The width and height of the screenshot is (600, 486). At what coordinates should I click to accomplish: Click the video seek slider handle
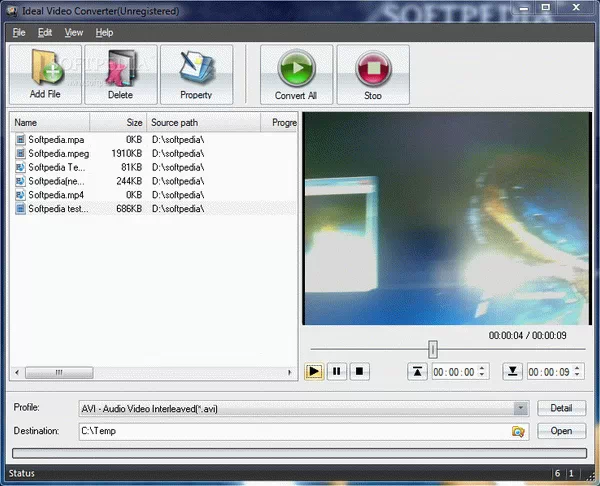click(x=433, y=349)
